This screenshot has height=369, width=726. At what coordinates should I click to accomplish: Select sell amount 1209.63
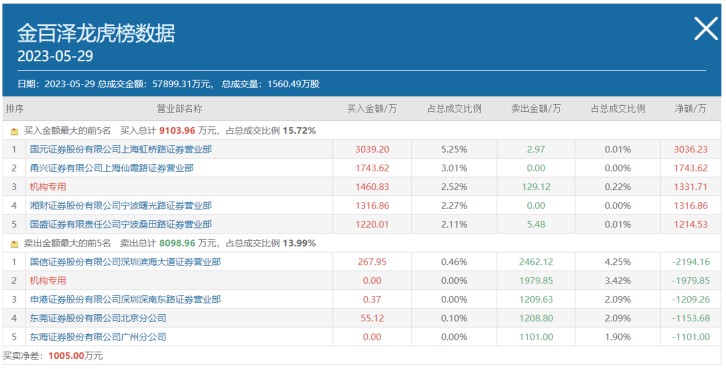[536, 300]
